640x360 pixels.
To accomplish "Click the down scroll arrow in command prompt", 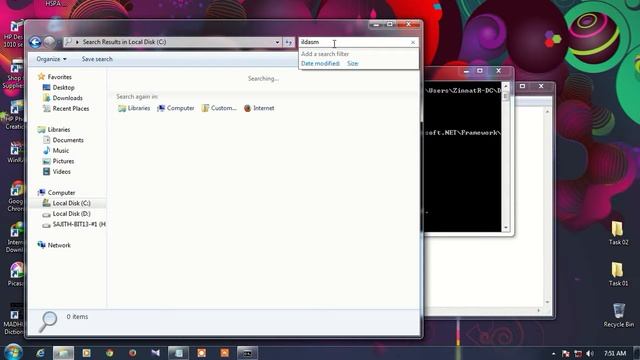I will pos(506,227).
